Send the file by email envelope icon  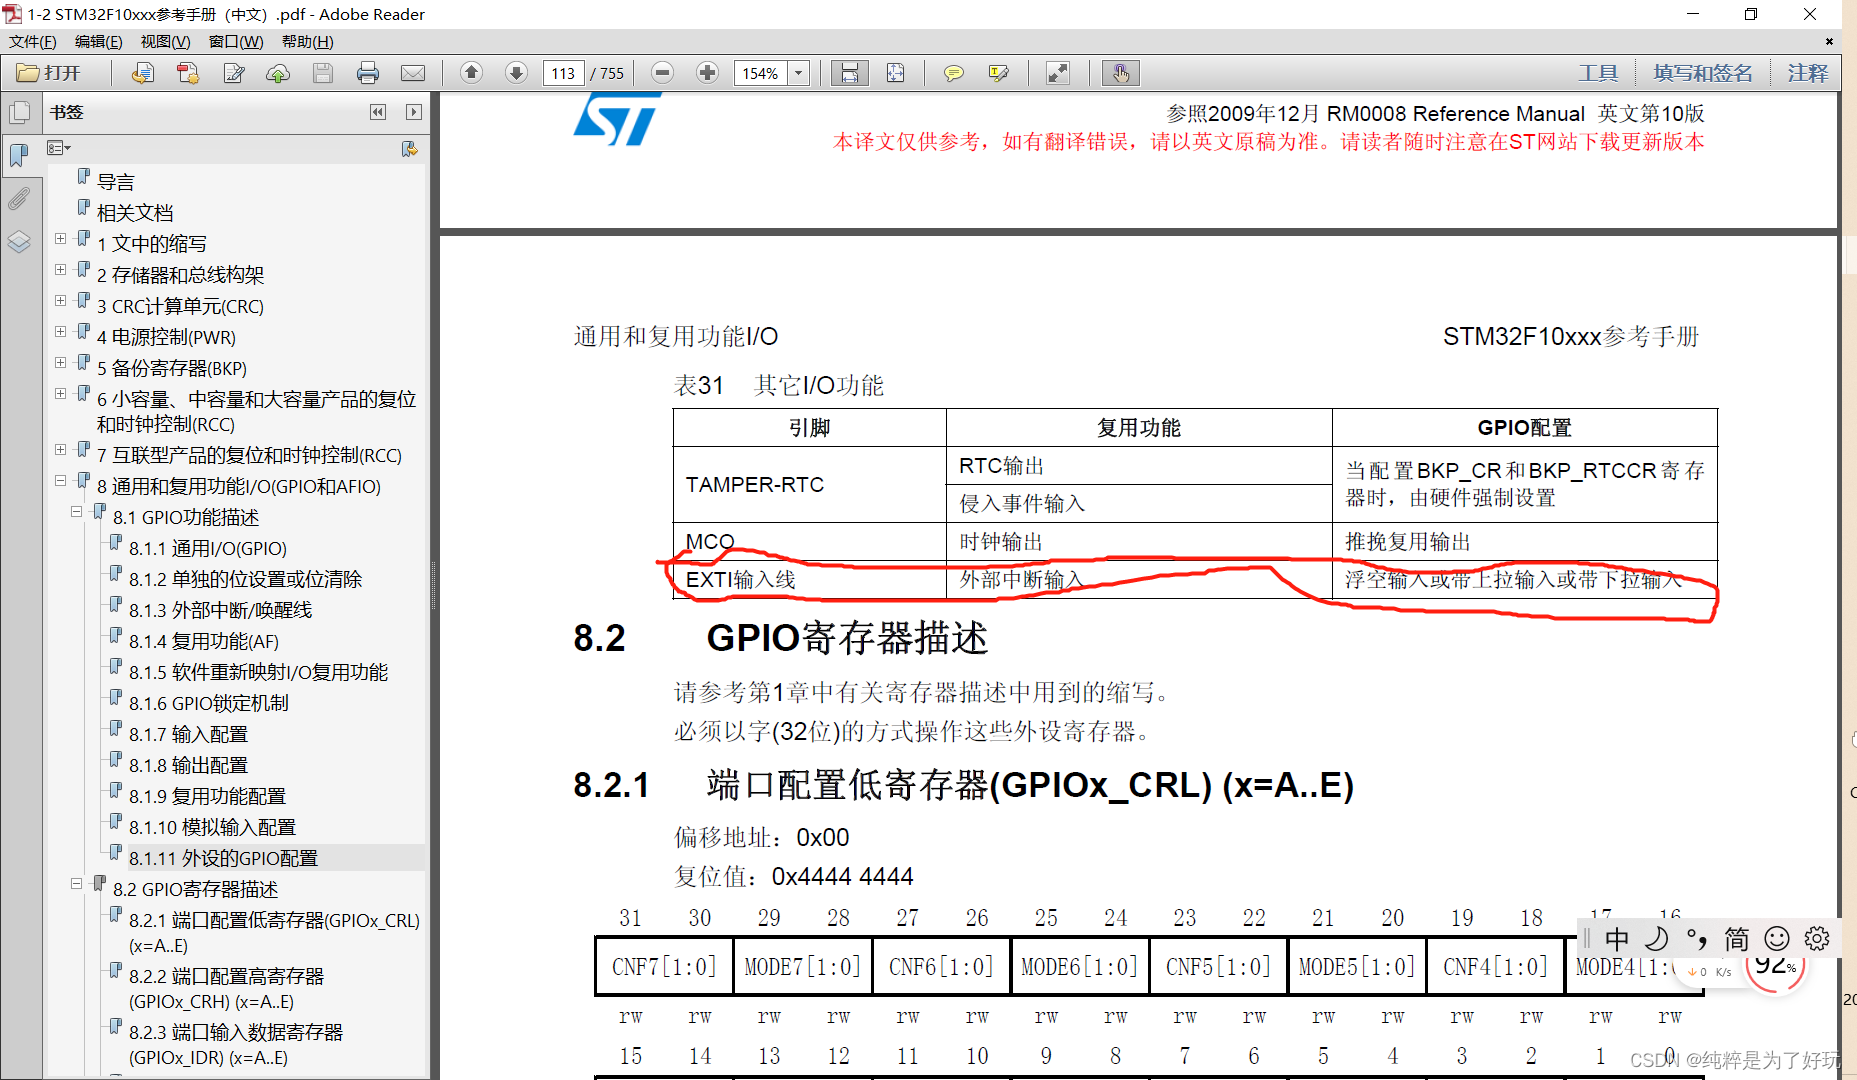click(412, 73)
